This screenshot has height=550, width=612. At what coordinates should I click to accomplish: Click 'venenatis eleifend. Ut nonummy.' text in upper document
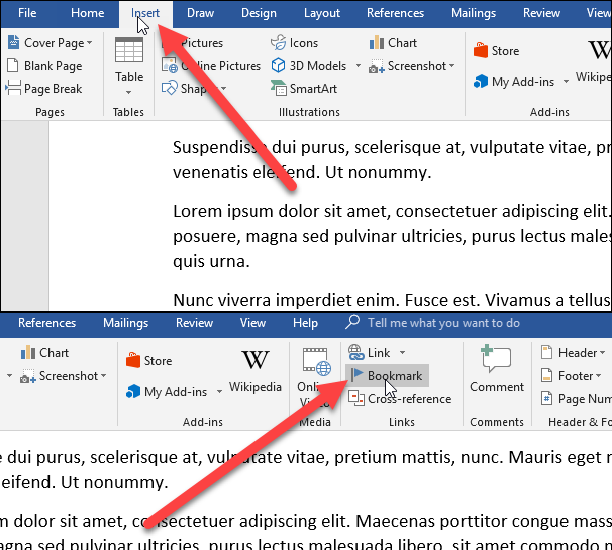tap(302, 172)
